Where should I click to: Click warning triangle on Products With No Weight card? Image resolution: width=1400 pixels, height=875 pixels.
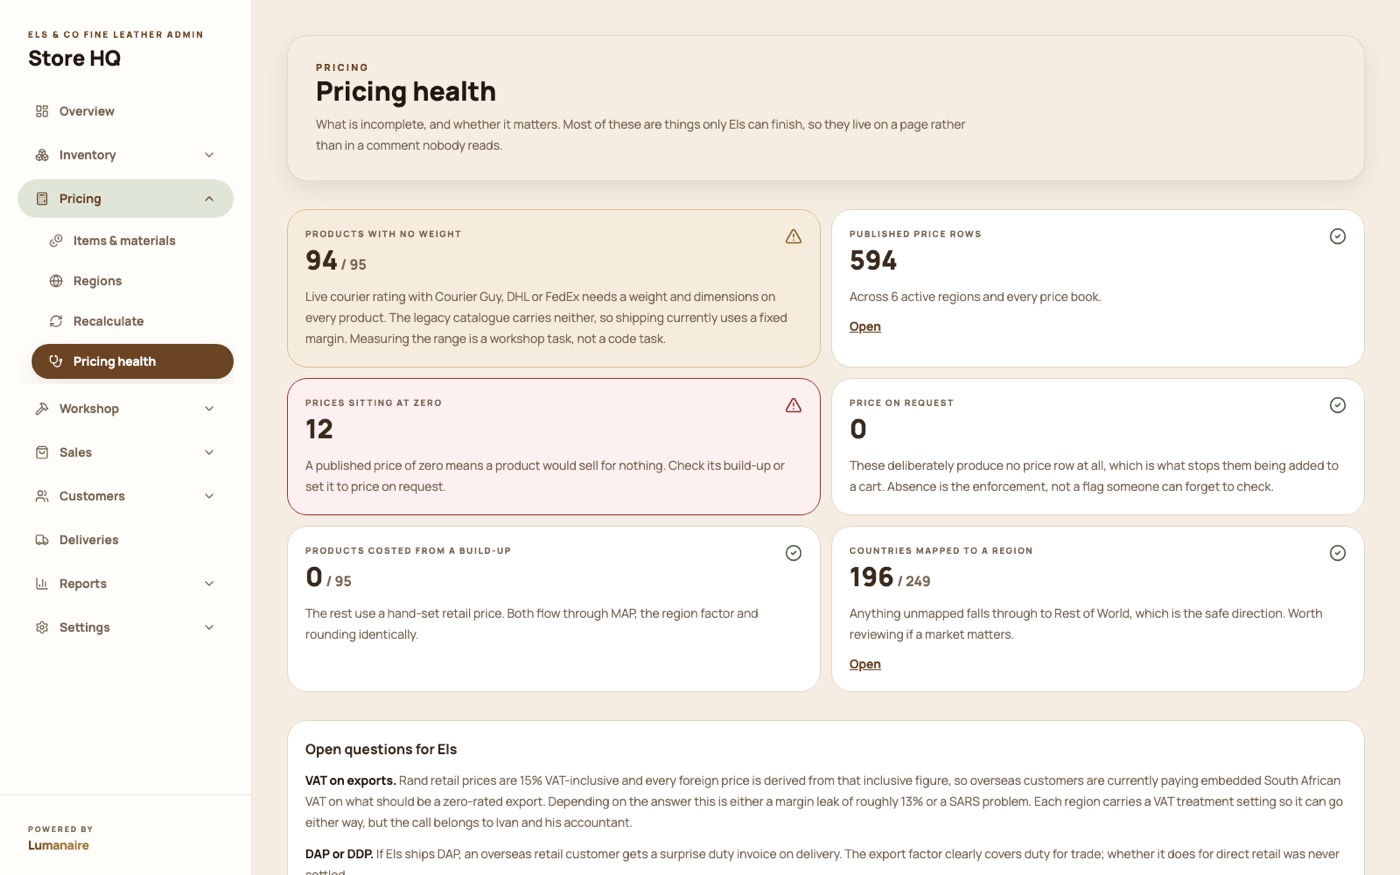(x=793, y=236)
